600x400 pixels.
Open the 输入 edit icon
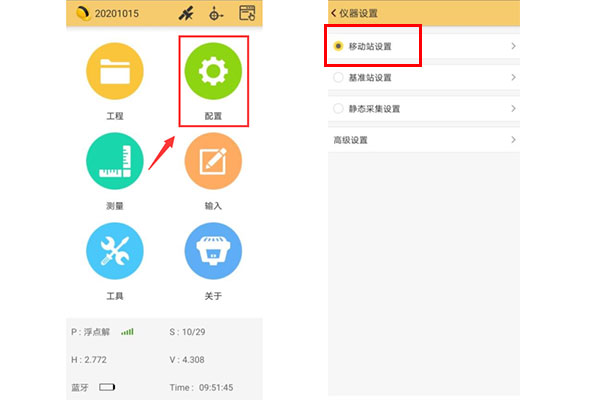(x=213, y=165)
